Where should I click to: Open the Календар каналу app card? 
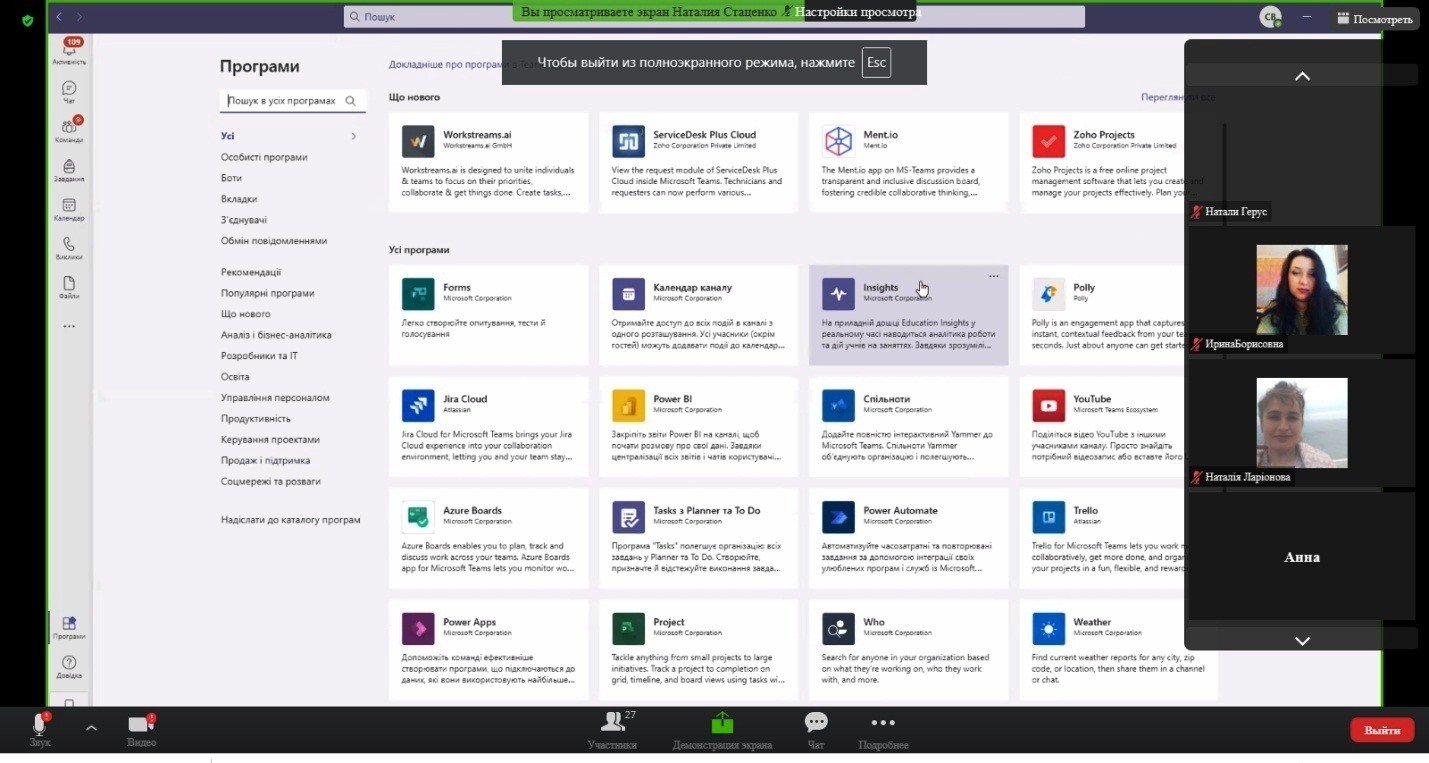click(x=698, y=315)
